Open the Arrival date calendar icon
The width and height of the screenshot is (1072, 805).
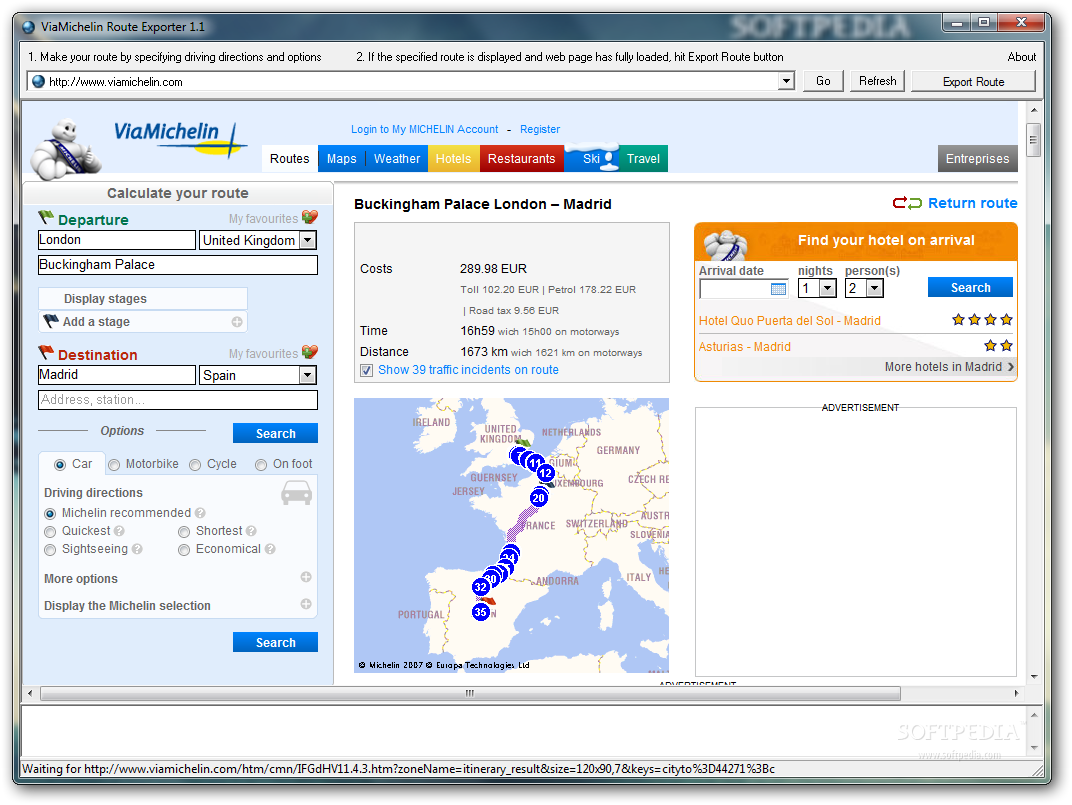click(x=778, y=289)
